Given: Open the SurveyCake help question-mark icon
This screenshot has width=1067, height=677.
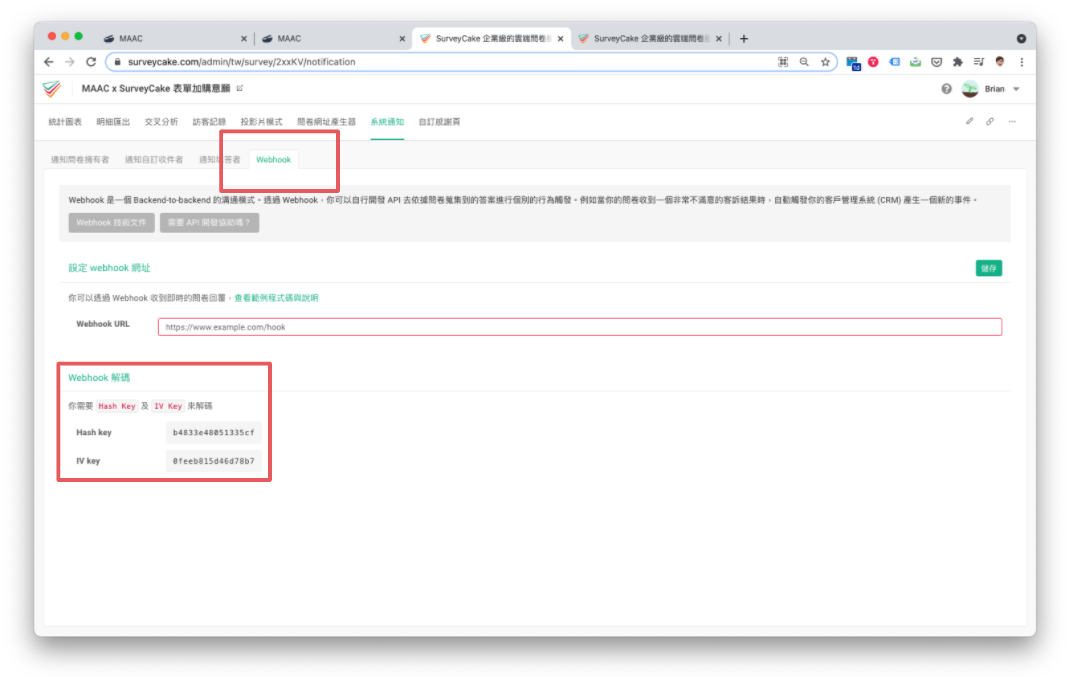Looking at the screenshot, I should pos(946,88).
